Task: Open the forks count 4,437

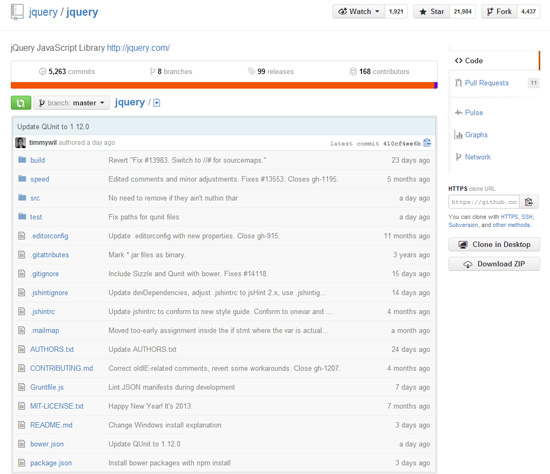Action: coord(528,12)
